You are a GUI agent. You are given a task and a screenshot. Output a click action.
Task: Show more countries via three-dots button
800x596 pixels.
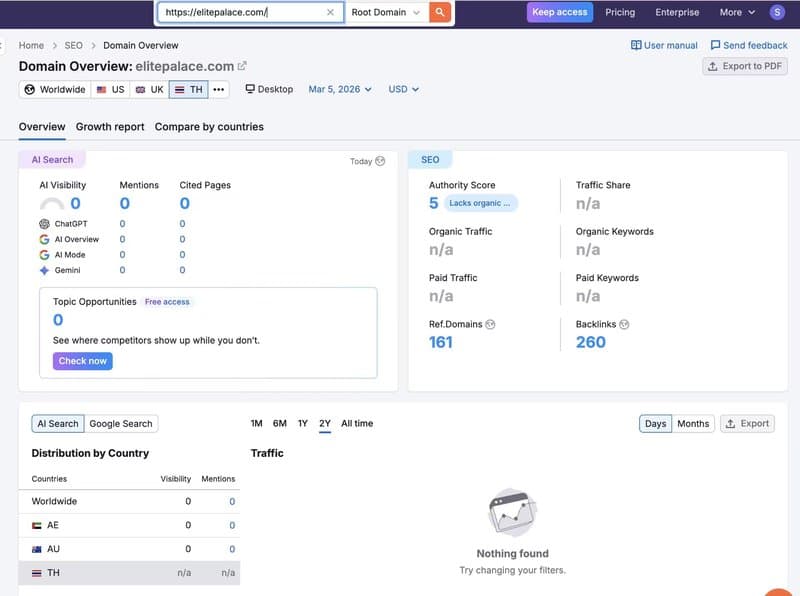[x=219, y=89]
